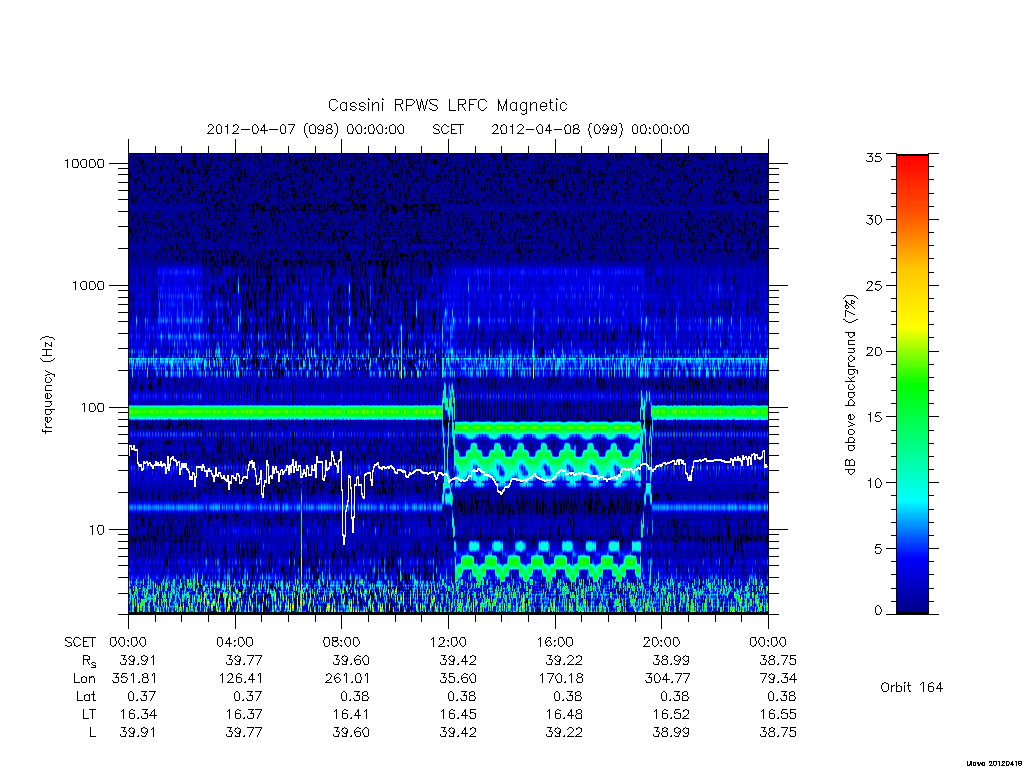Click the colorbar tick label '30'
1024x768 pixels.
pos(873,220)
